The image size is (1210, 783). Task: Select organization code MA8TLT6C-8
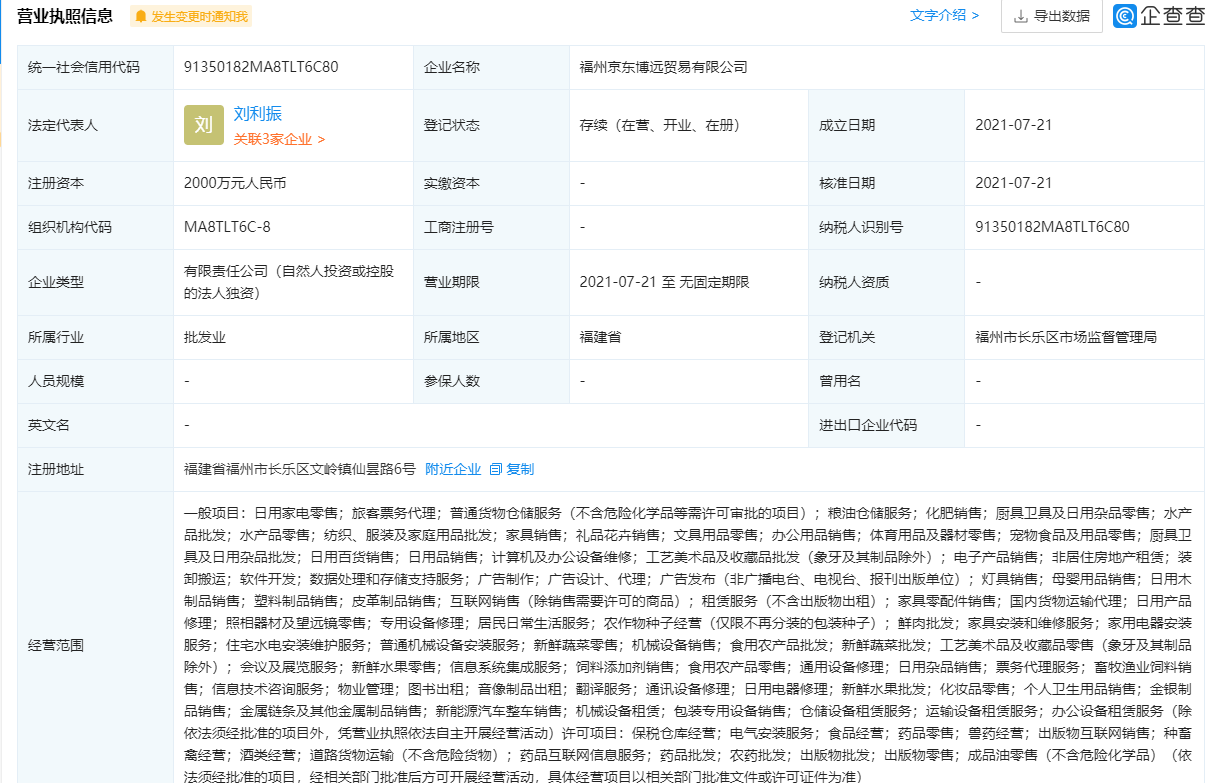click(227, 227)
